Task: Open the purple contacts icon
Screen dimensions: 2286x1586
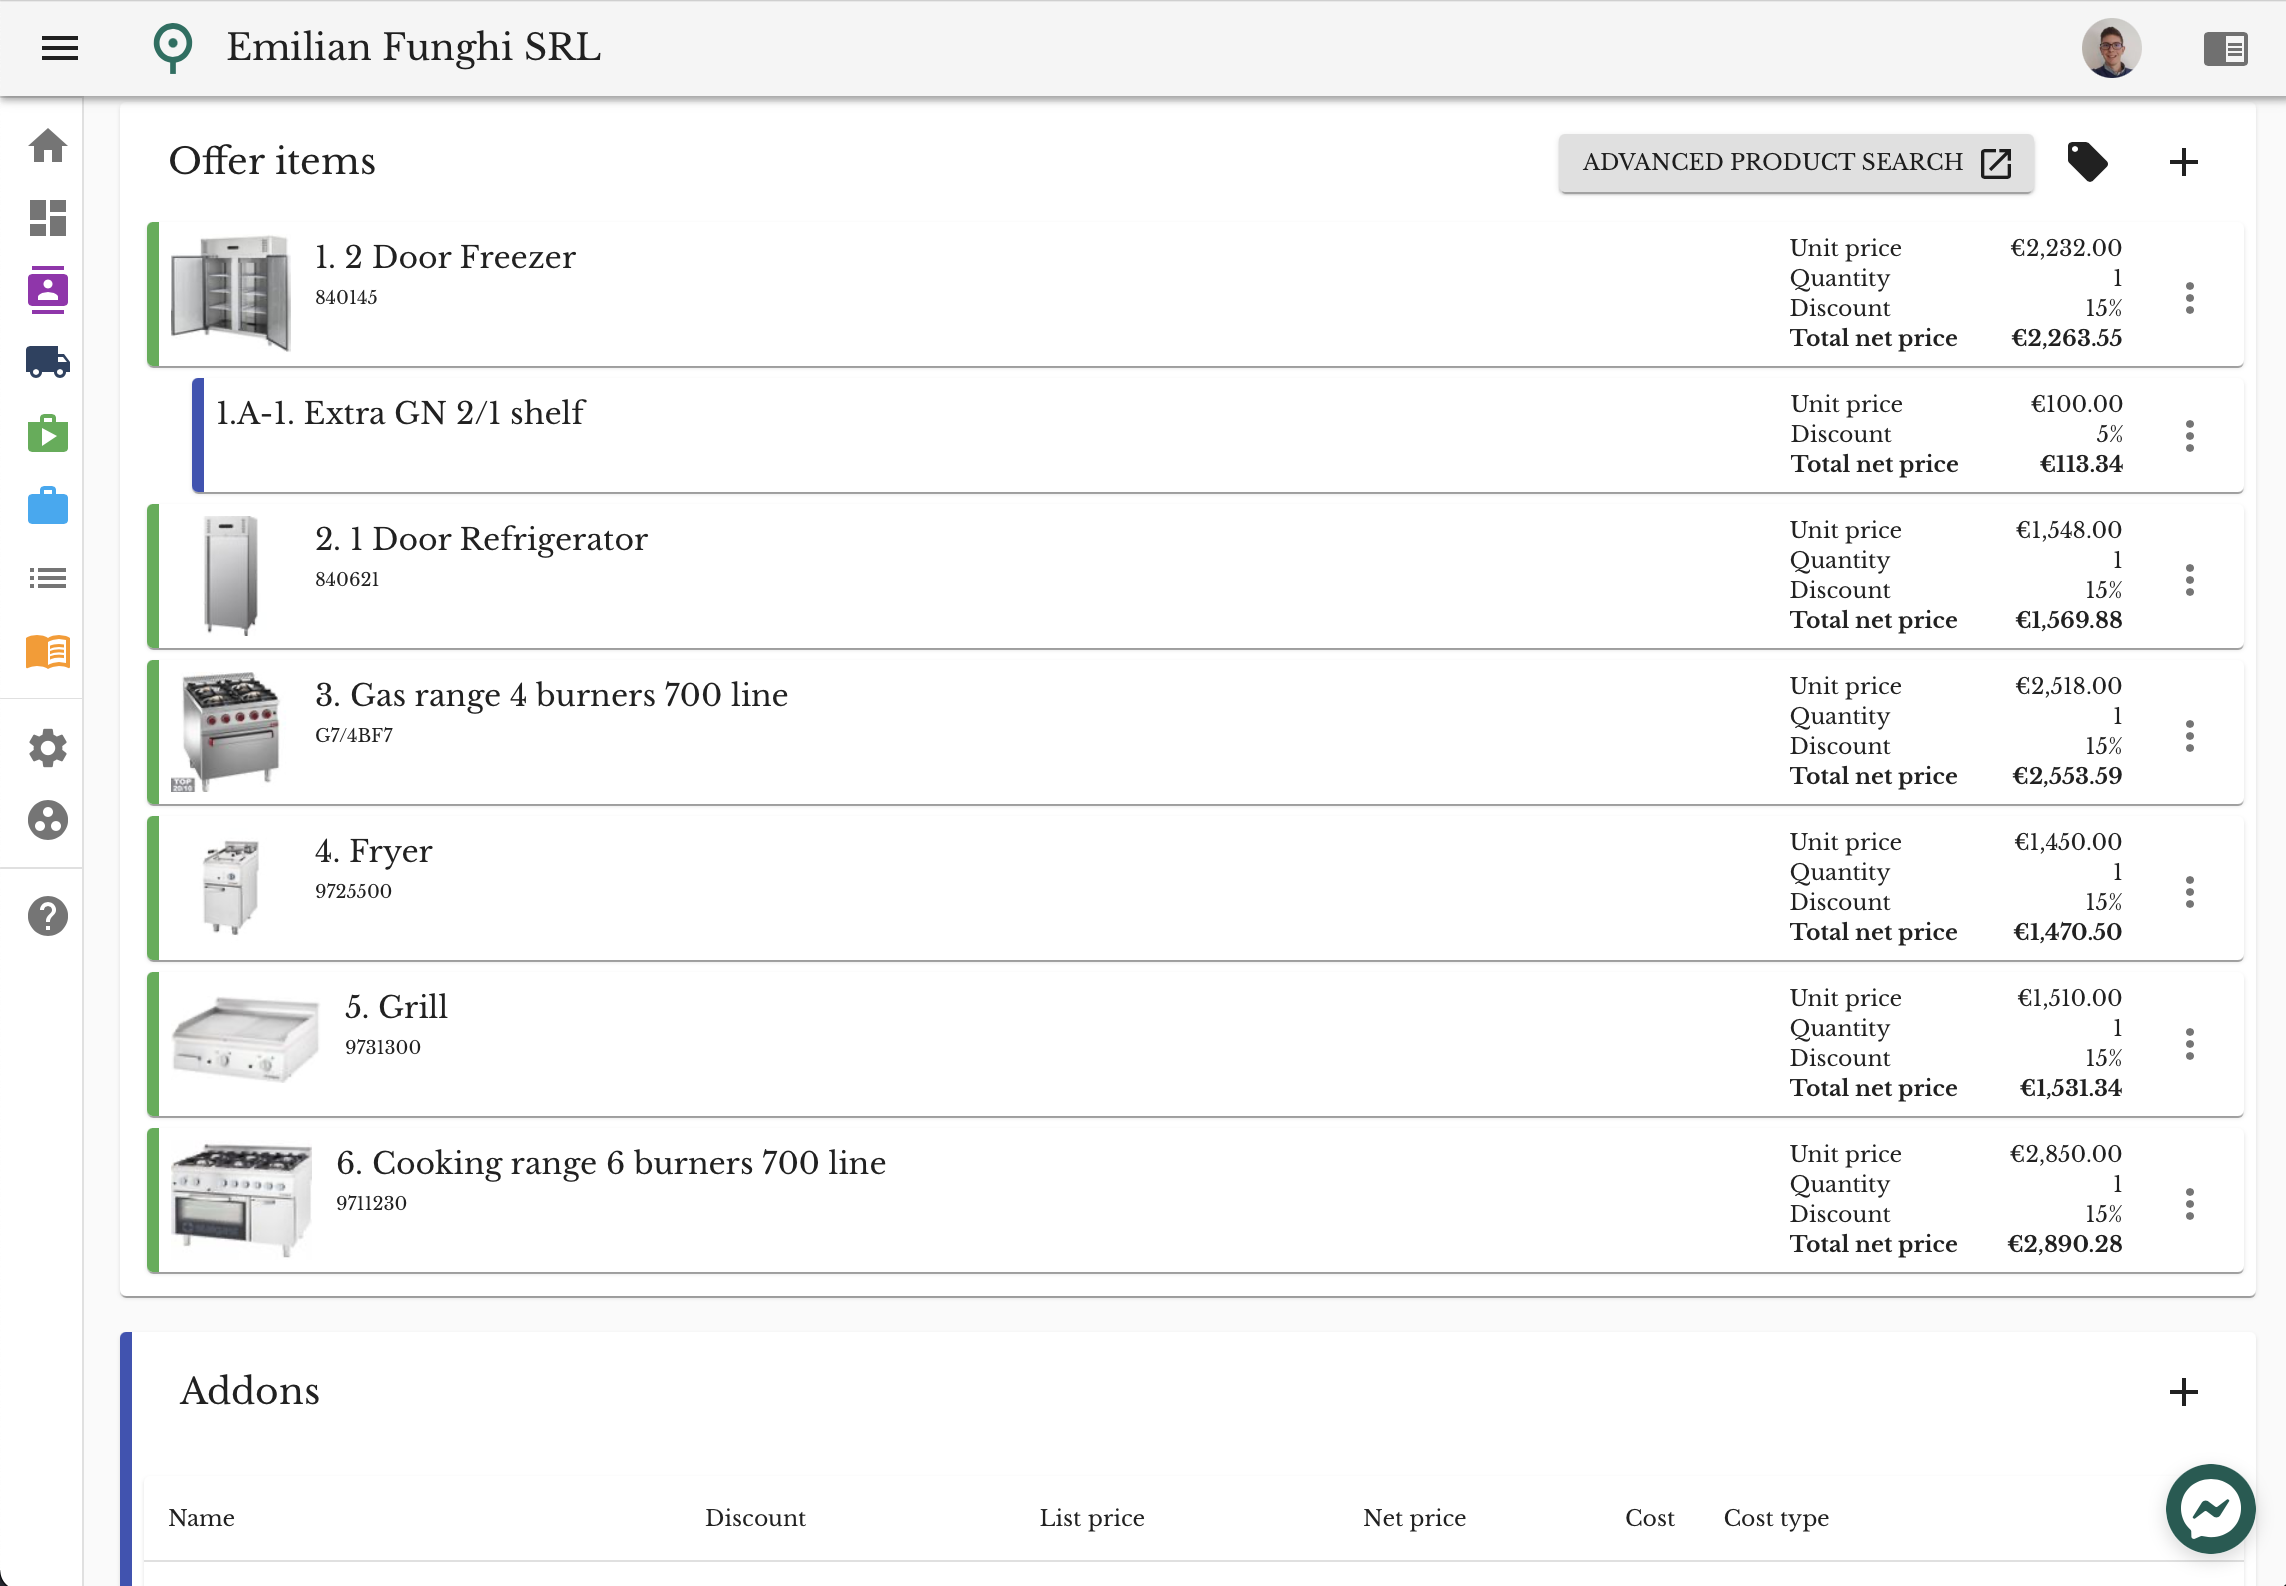Action: [x=48, y=290]
